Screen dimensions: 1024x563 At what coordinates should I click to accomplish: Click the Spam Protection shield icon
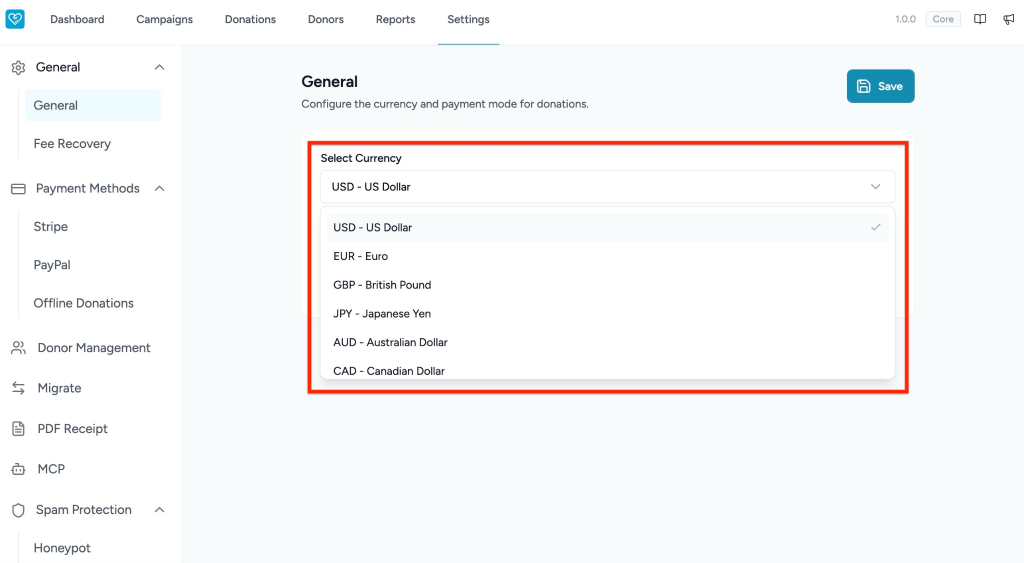[x=18, y=510]
